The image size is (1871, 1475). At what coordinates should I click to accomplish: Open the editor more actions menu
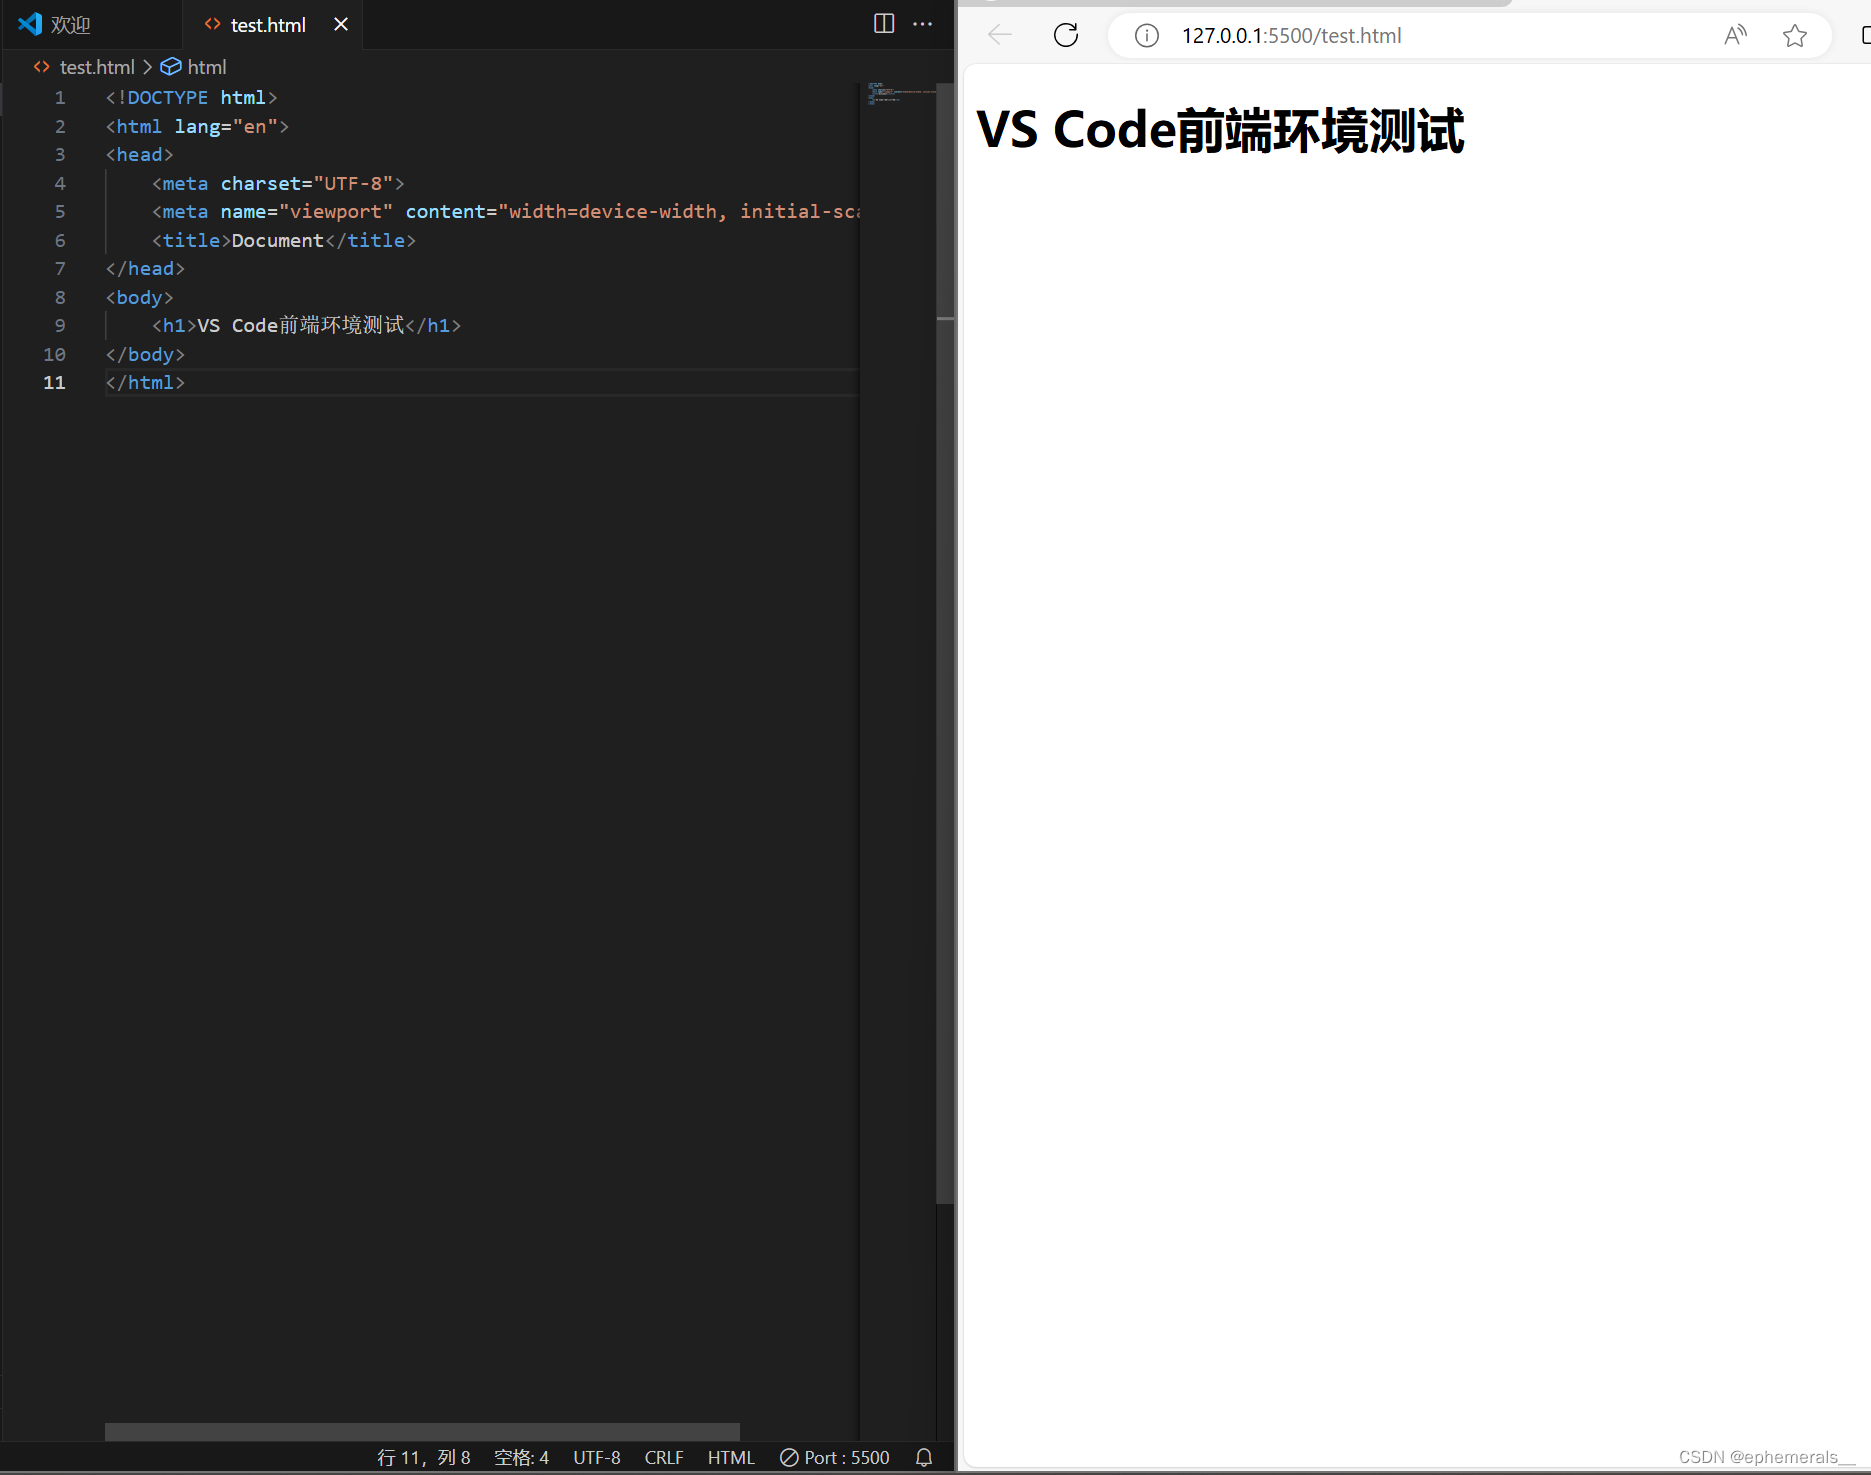[923, 24]
